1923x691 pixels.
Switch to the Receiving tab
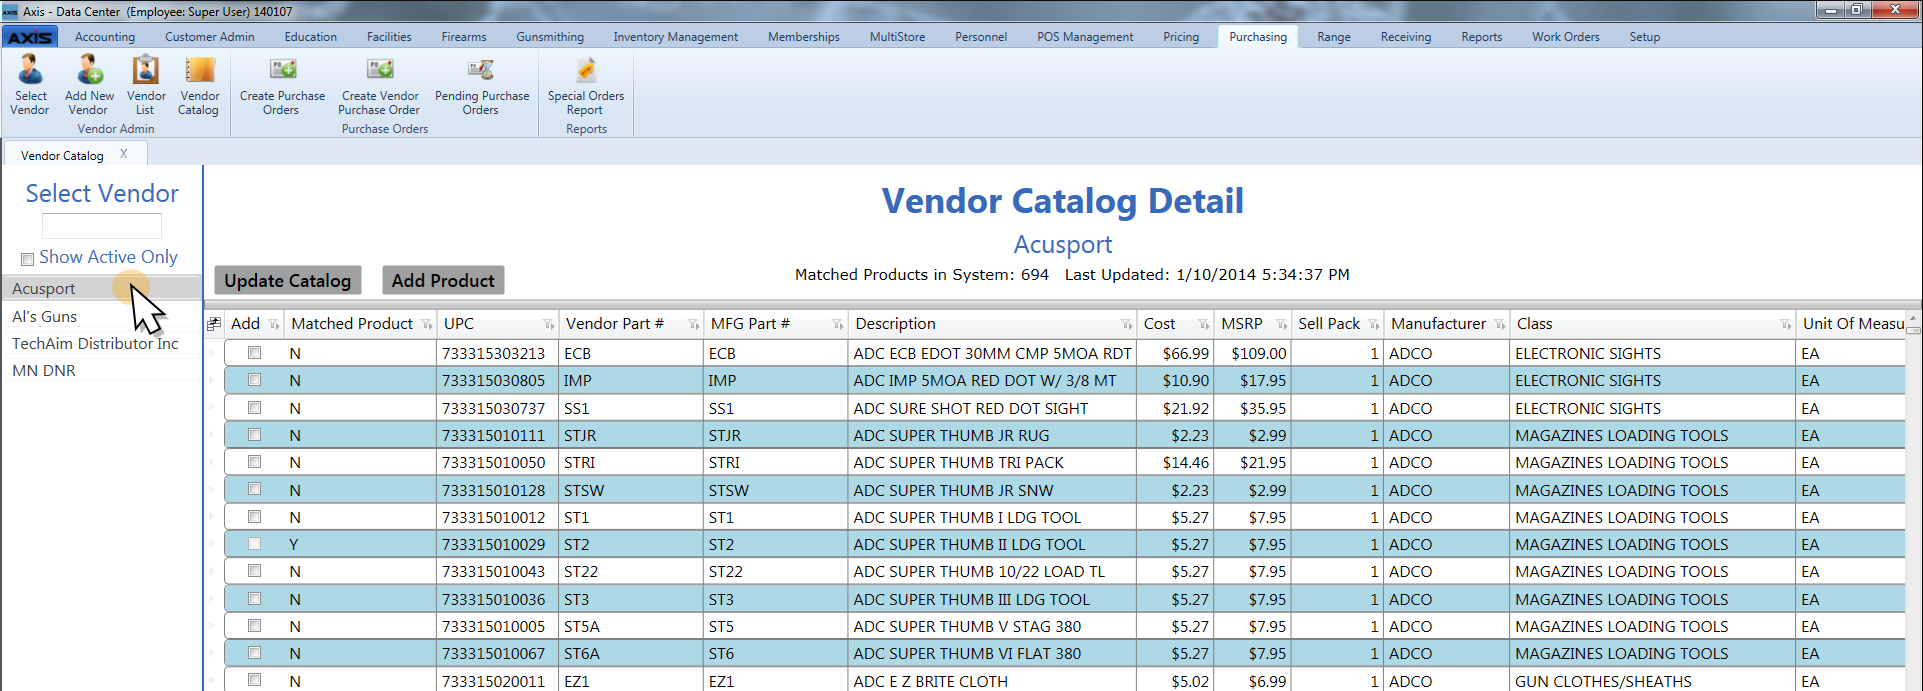tap(1406, 37)
